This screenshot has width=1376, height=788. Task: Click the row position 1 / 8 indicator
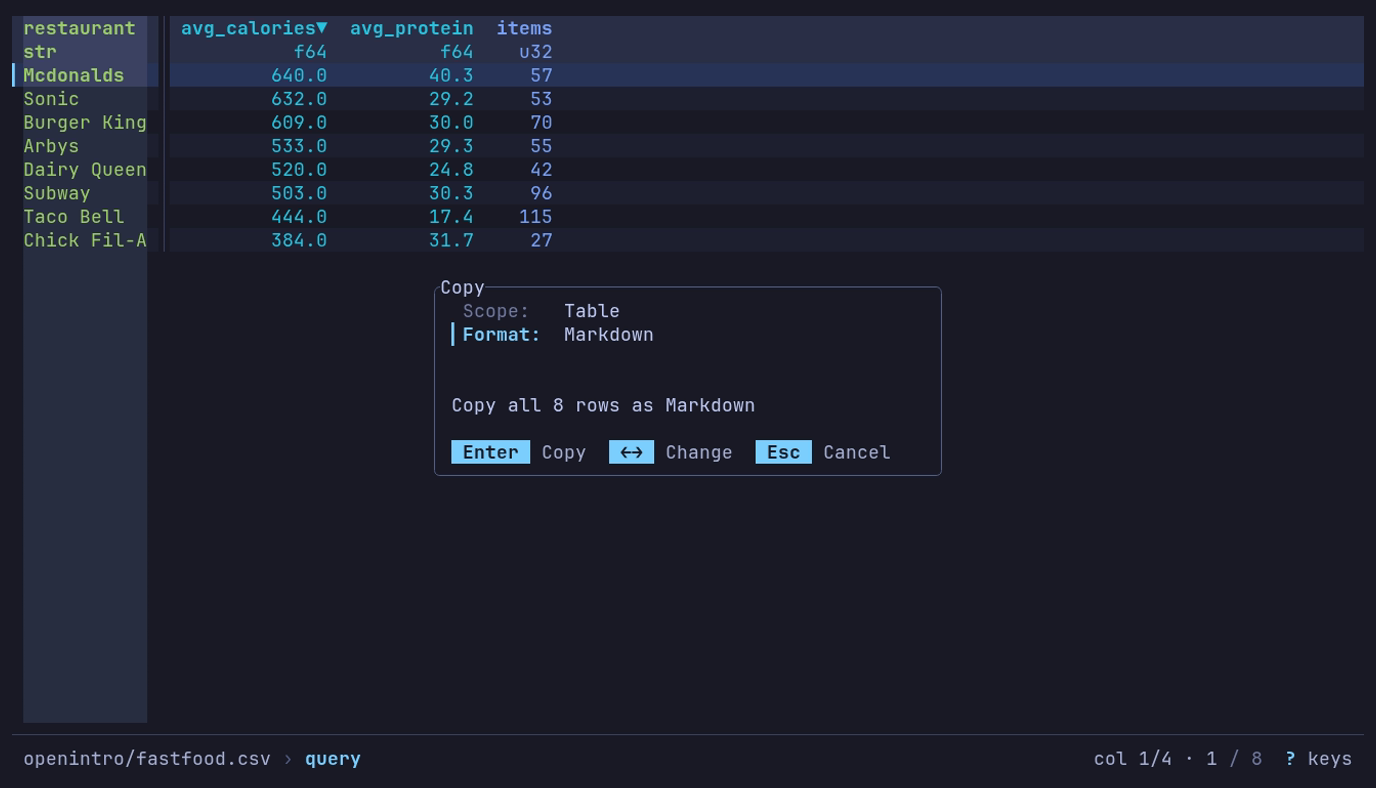1234,759
